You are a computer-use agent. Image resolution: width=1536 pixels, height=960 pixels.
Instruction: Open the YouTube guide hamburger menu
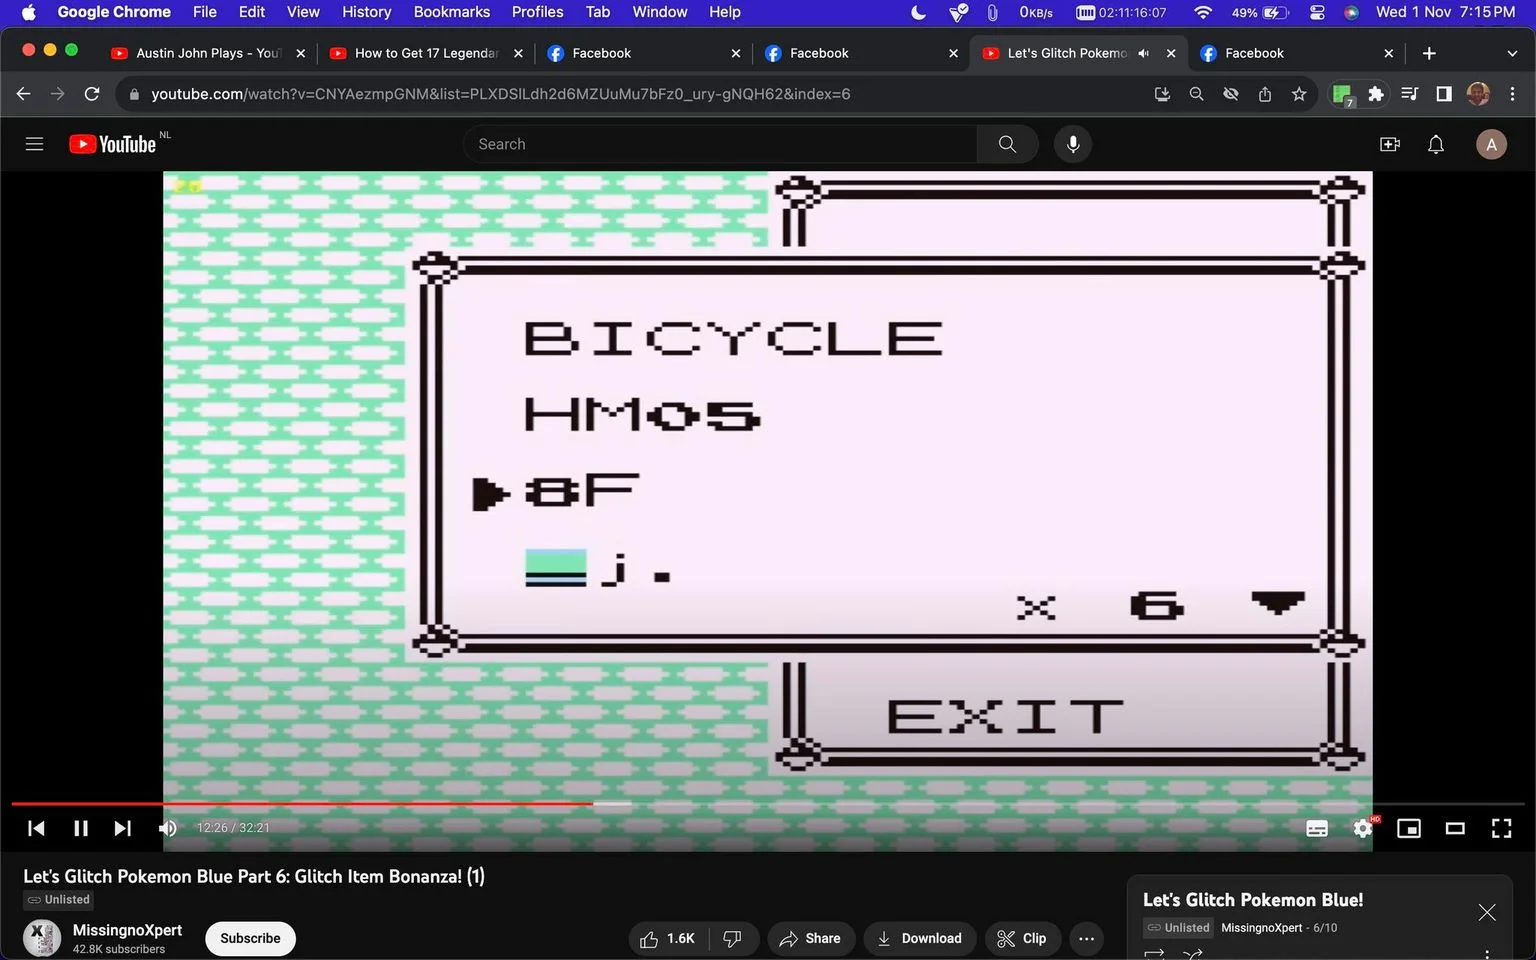(x=34, y=144)
